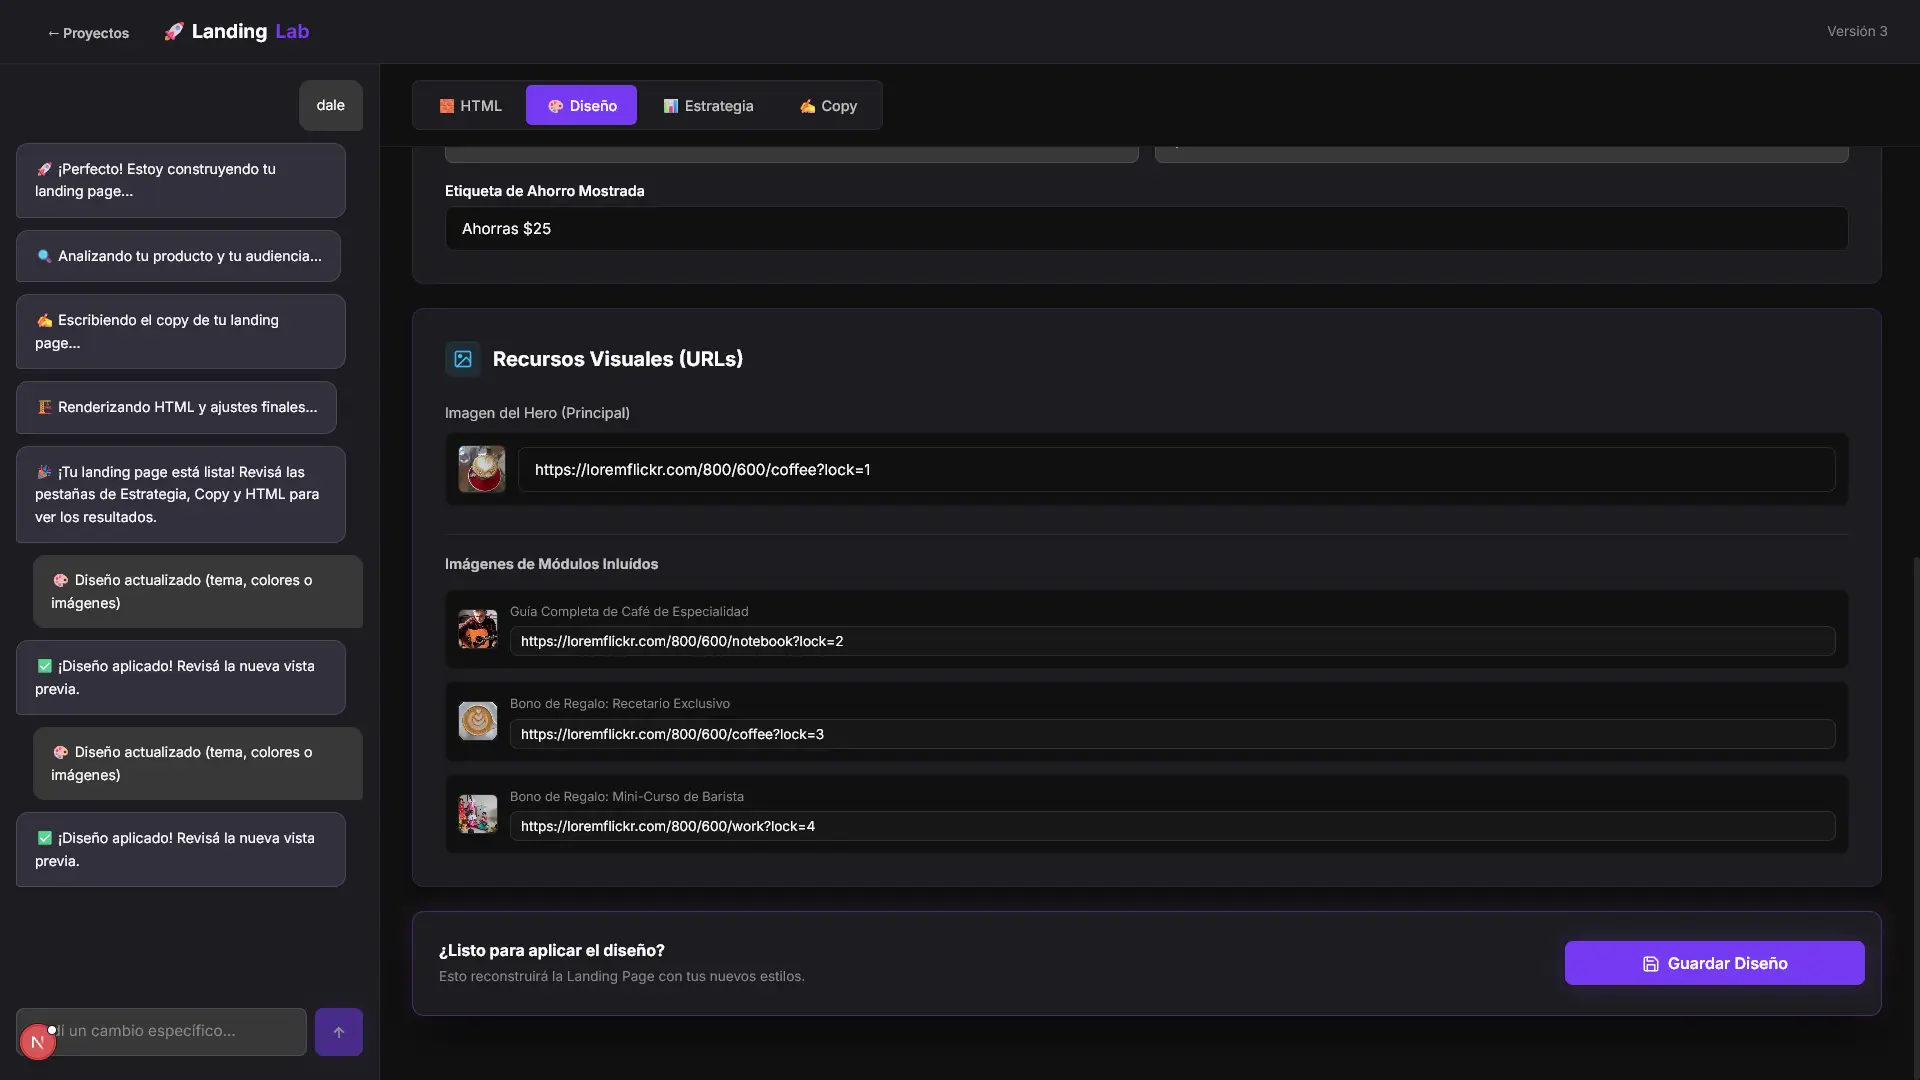Screen dimensions: 1920x1080
Task: Send chat message with arrow button
Action: tap(339, 1032)
